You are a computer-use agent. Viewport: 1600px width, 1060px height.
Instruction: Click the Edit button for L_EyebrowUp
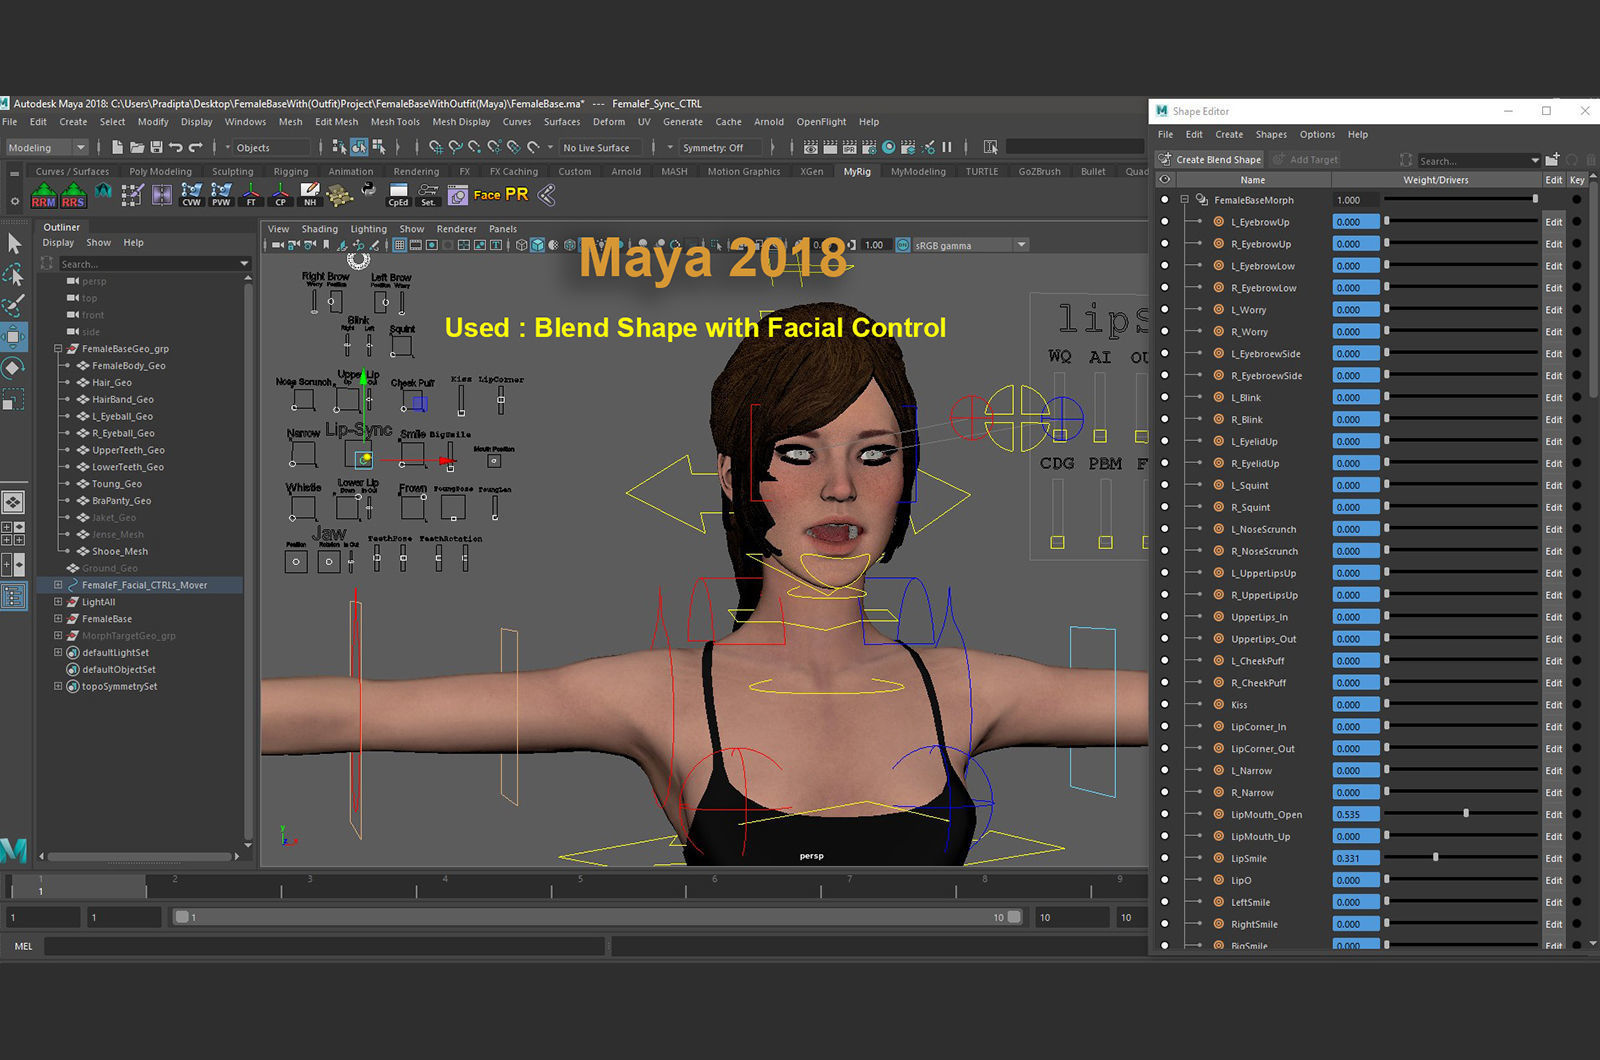pyautogui.click(x=1553, y=222)
